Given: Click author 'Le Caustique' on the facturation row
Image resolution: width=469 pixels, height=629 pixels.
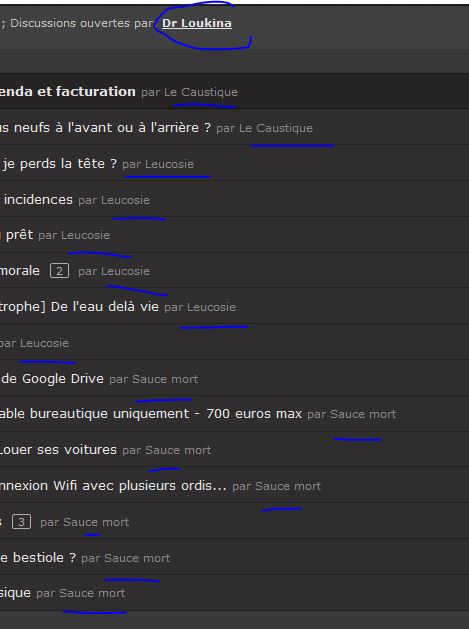Looking at the screenshot, I should 201,92.
